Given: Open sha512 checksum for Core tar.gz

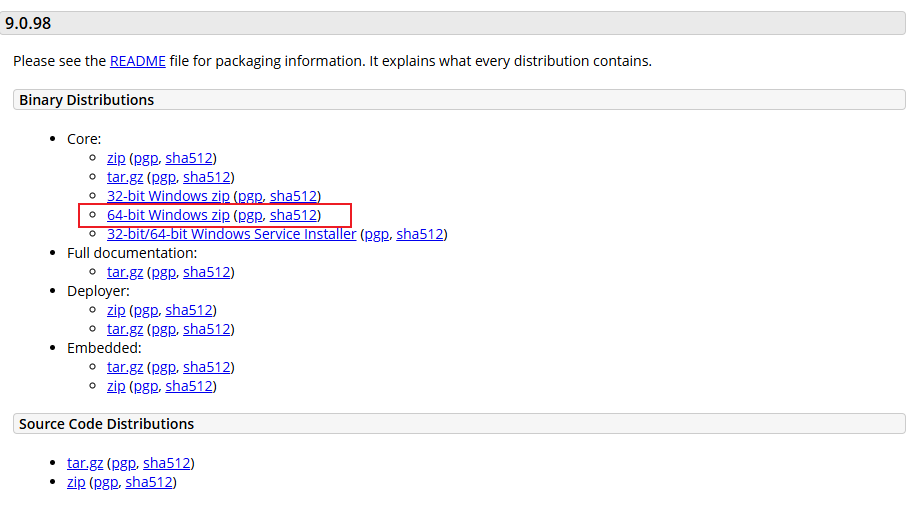Looking at the screenshot, I should point(206,177).
